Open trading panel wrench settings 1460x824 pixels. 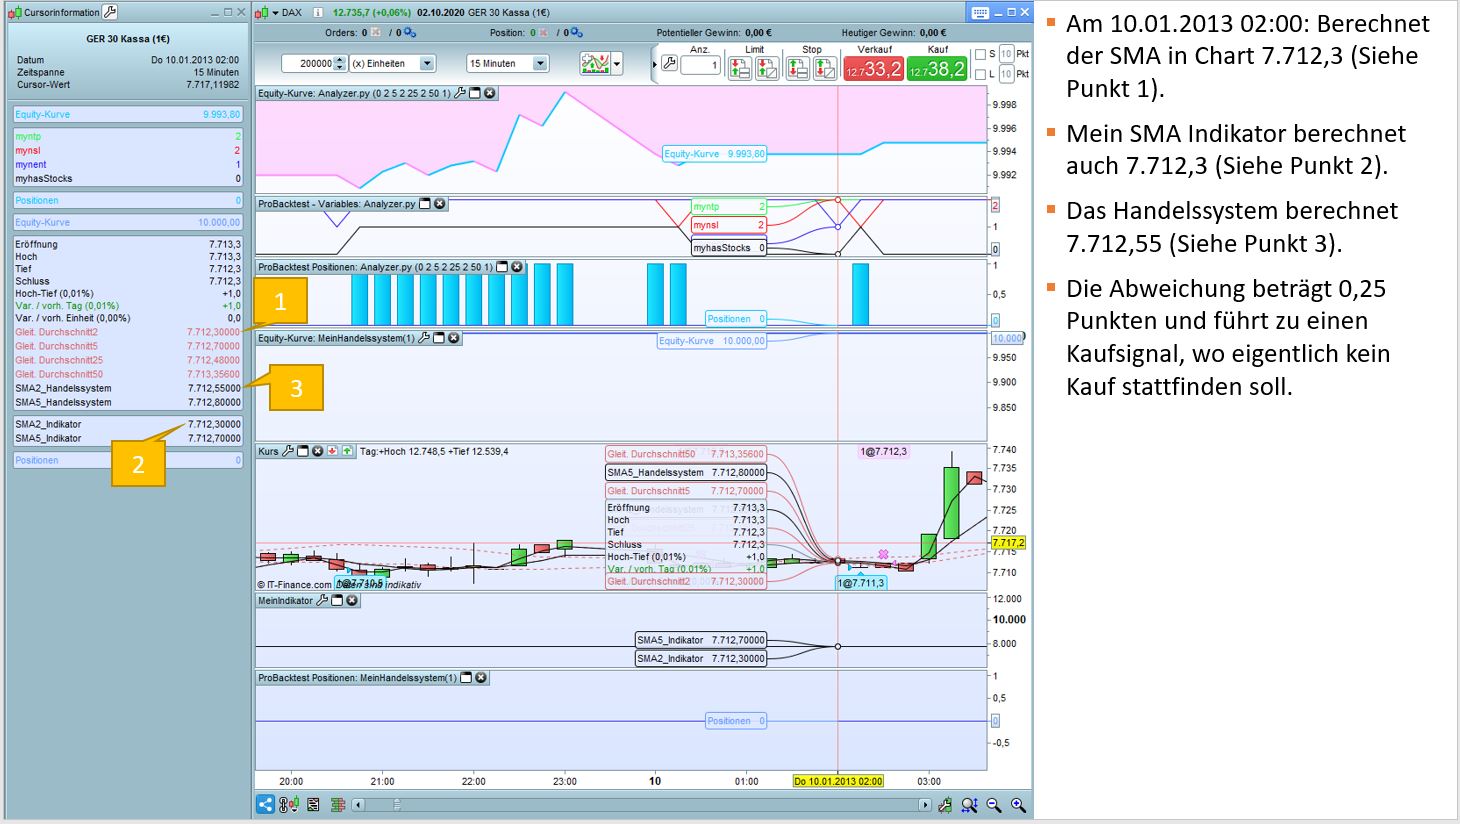(670, 63)
